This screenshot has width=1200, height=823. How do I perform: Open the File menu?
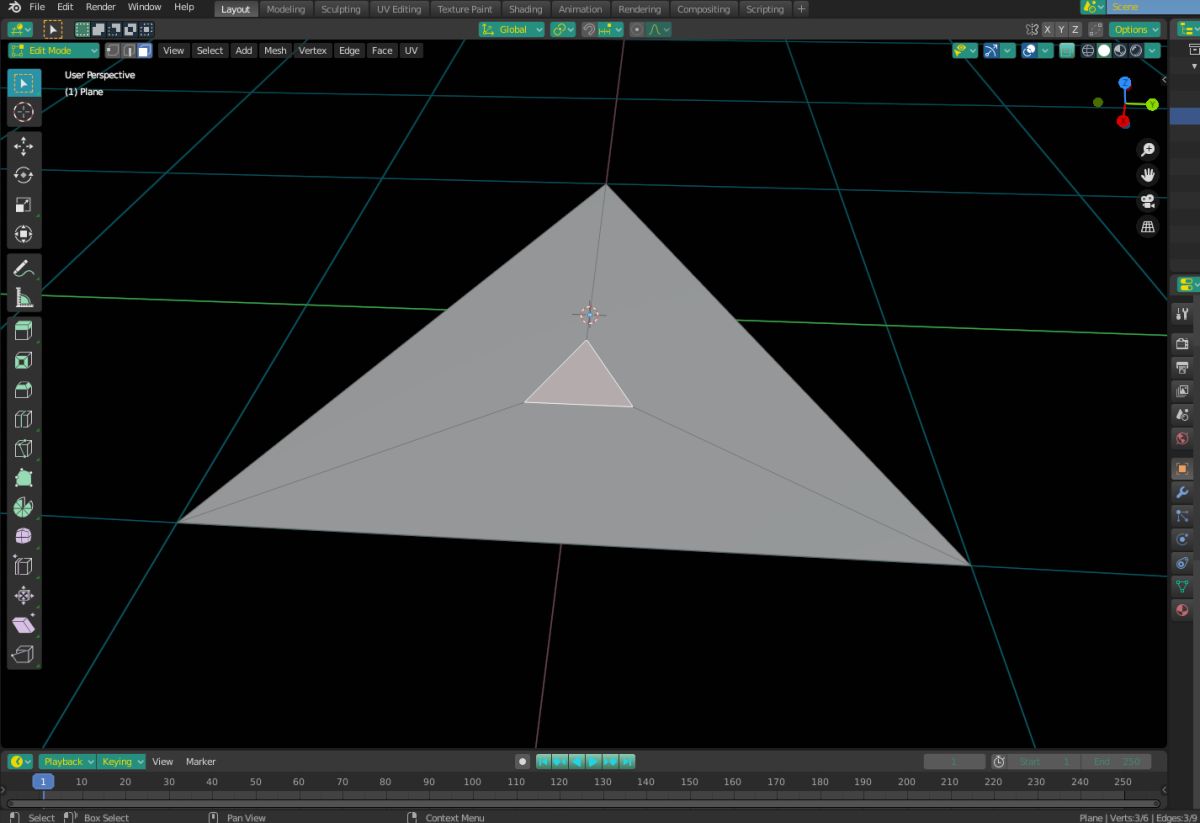37,7
